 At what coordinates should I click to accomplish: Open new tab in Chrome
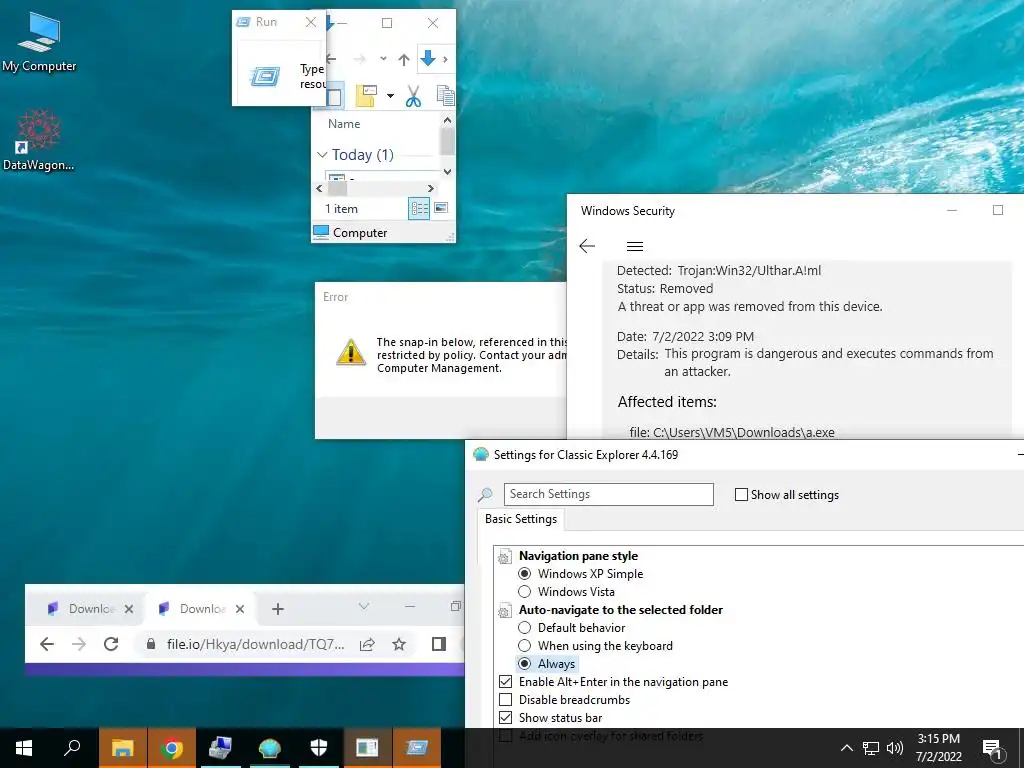point(278,609)
